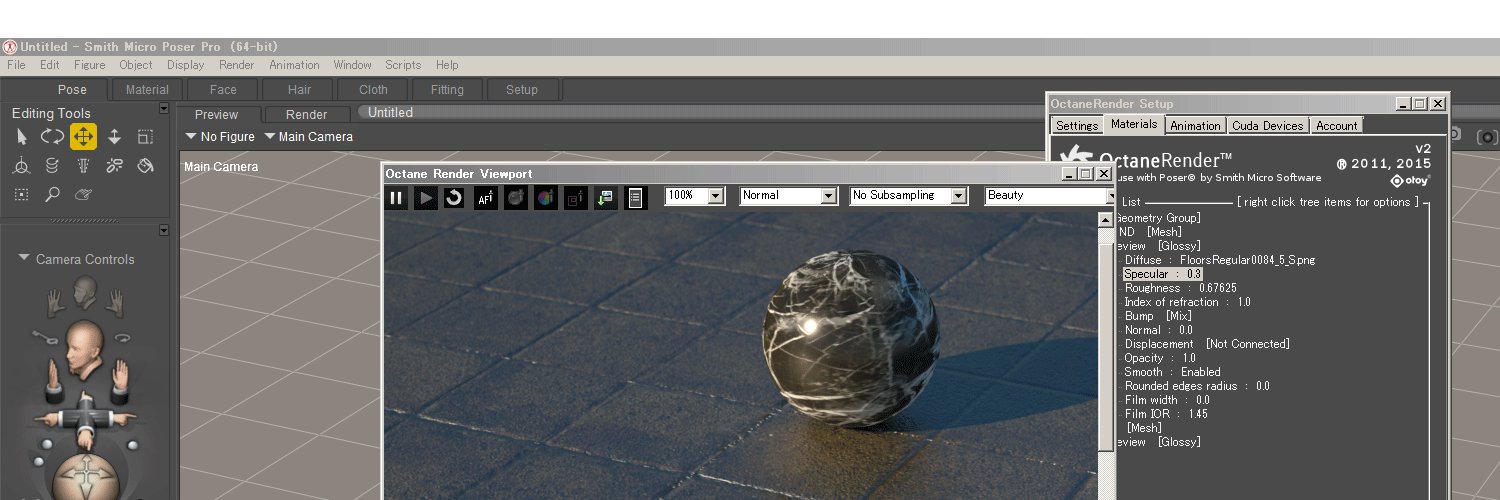Open the Settings tab in OctaneRender Setup
Image resolution: width=1500 pixels, height=500 pixels.
coord(1077,125)
